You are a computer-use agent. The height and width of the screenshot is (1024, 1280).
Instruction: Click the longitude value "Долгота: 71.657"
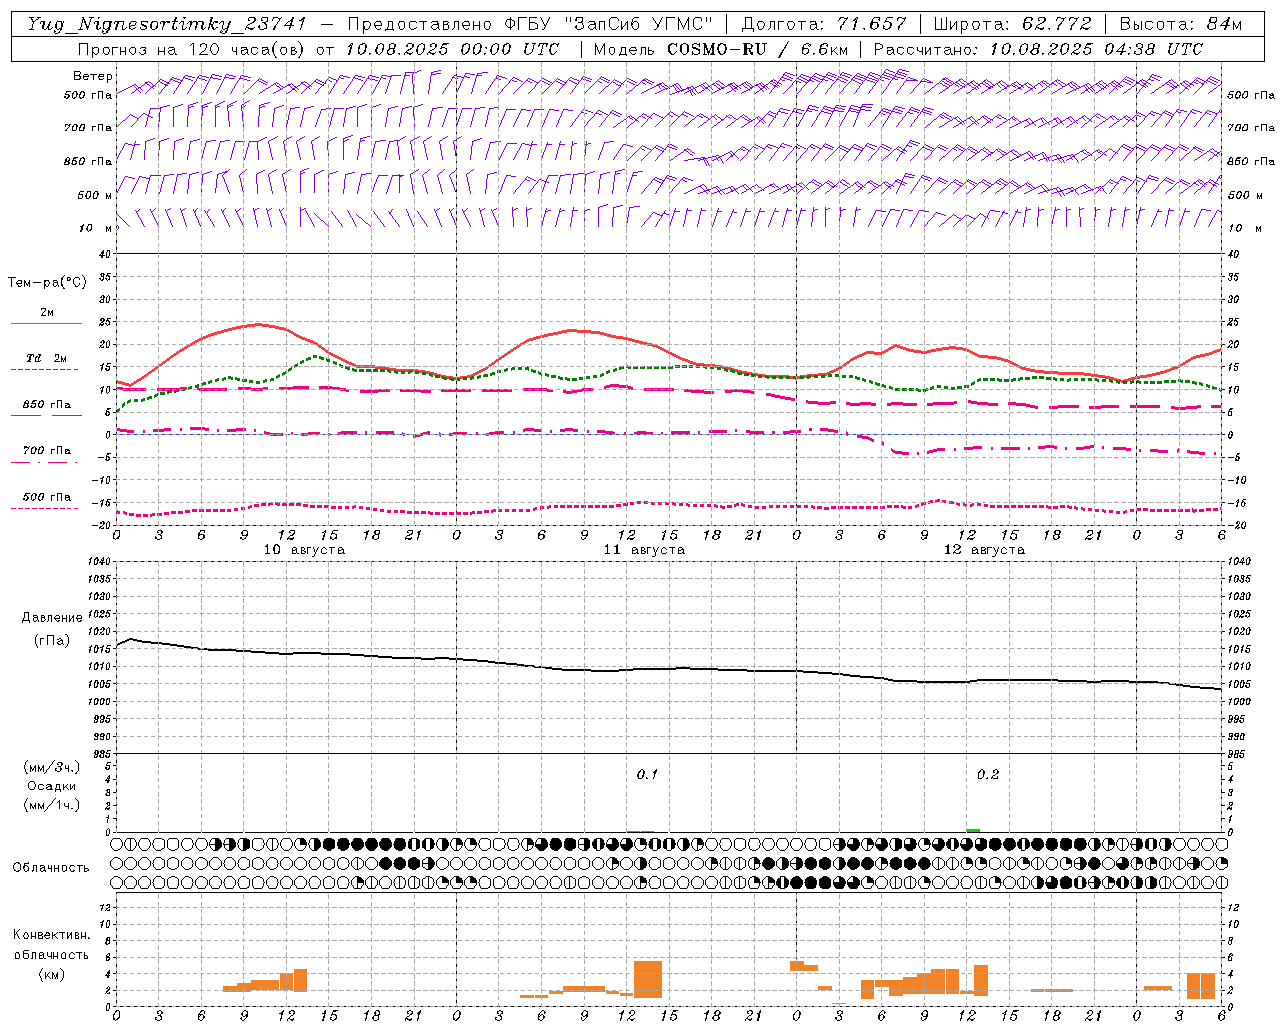pyautogui.click(x=824, y=24)
